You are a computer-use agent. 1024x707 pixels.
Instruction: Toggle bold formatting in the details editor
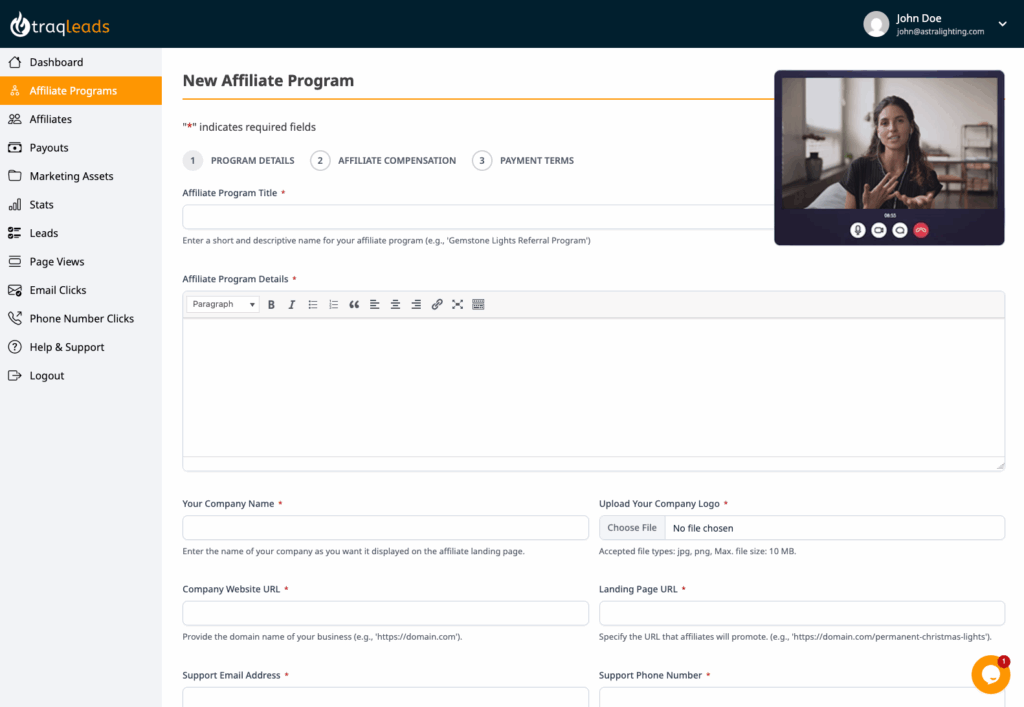pyautogui.click(x=272, y=304)
